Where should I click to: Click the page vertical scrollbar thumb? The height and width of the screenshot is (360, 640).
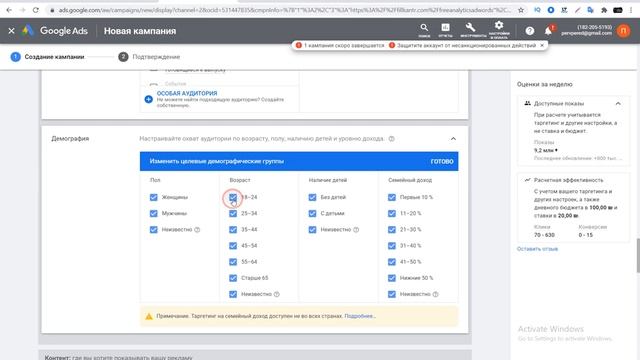pyautogui.click(x=638, y=256)
